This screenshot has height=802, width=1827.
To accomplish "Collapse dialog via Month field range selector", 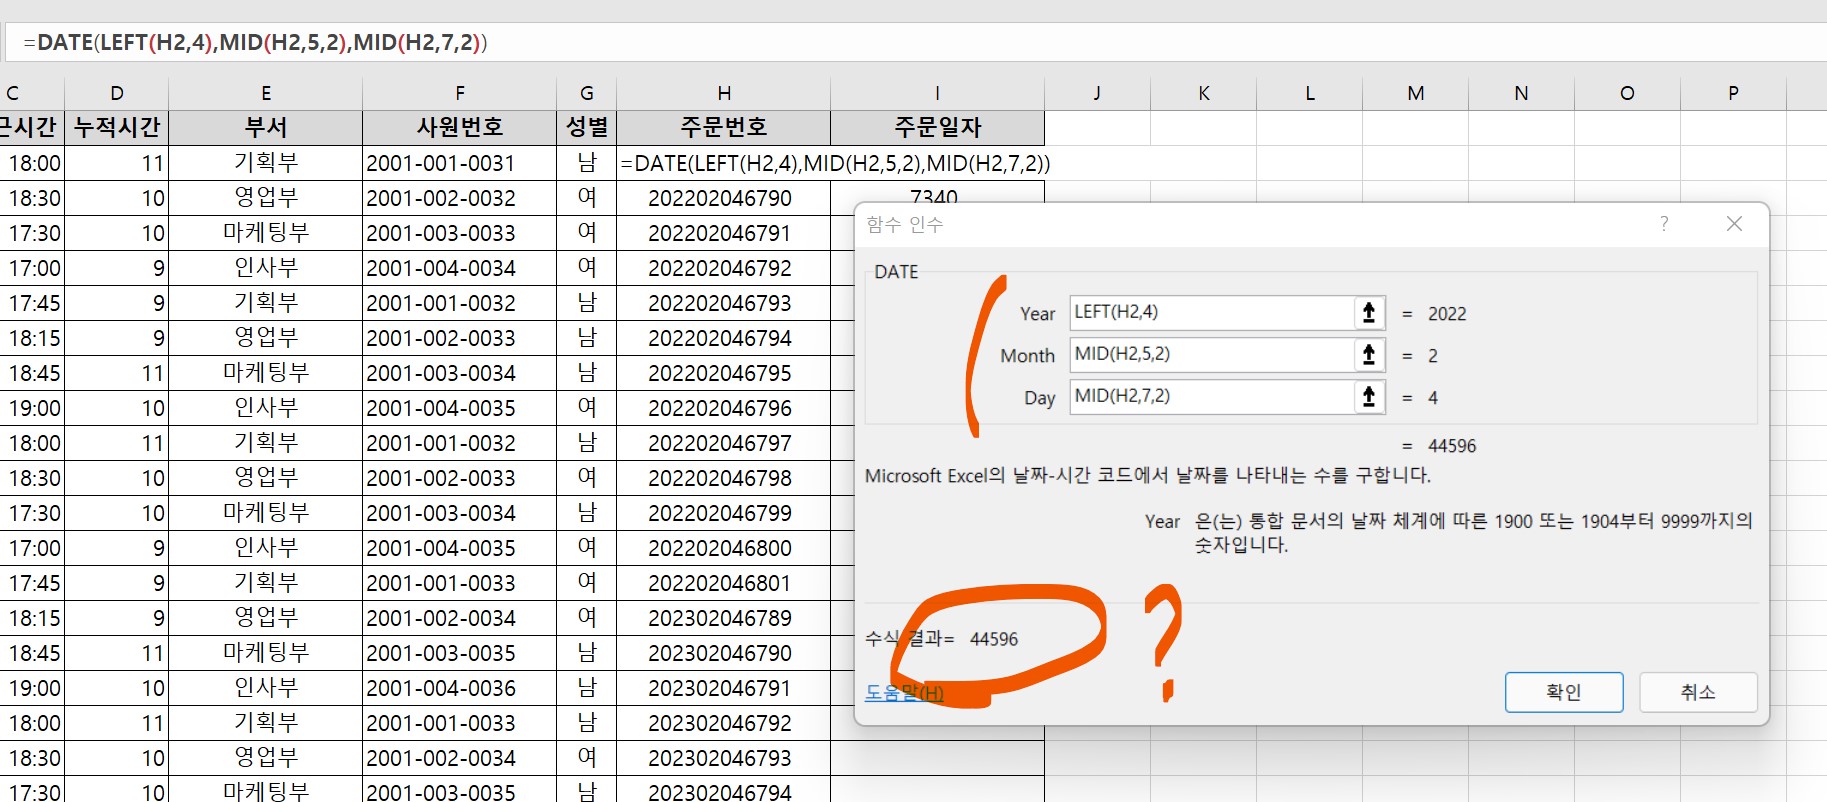I will 1369,355.
